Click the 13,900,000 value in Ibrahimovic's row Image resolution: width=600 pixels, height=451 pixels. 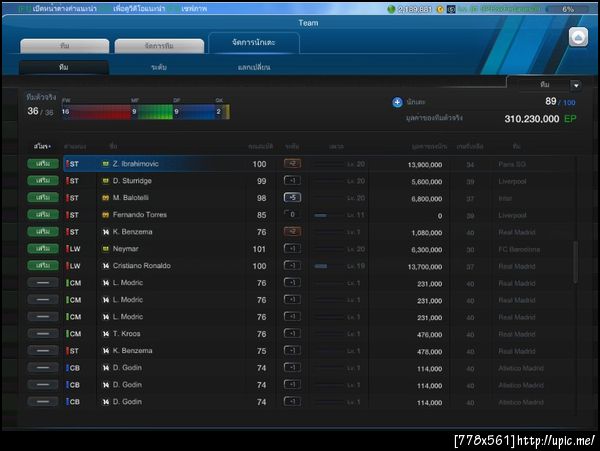click(x=425, y=165)
